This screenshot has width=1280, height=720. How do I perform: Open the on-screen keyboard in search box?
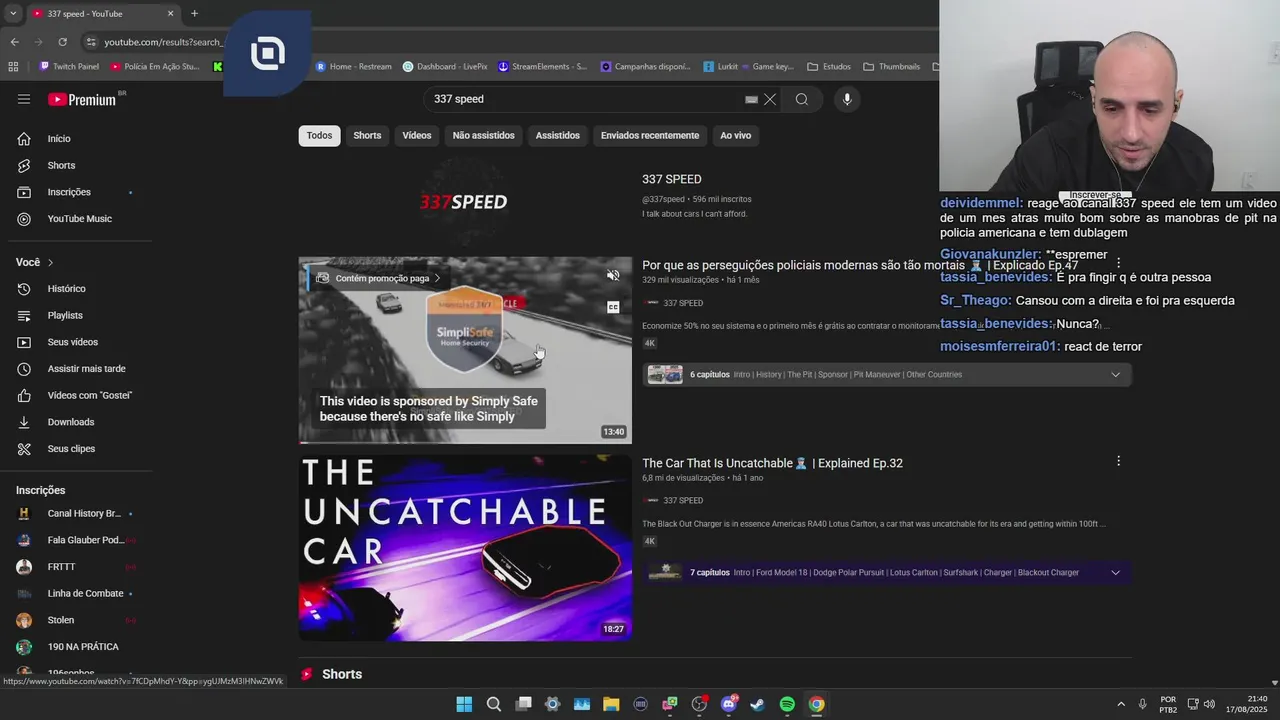(x=751, y=99)
